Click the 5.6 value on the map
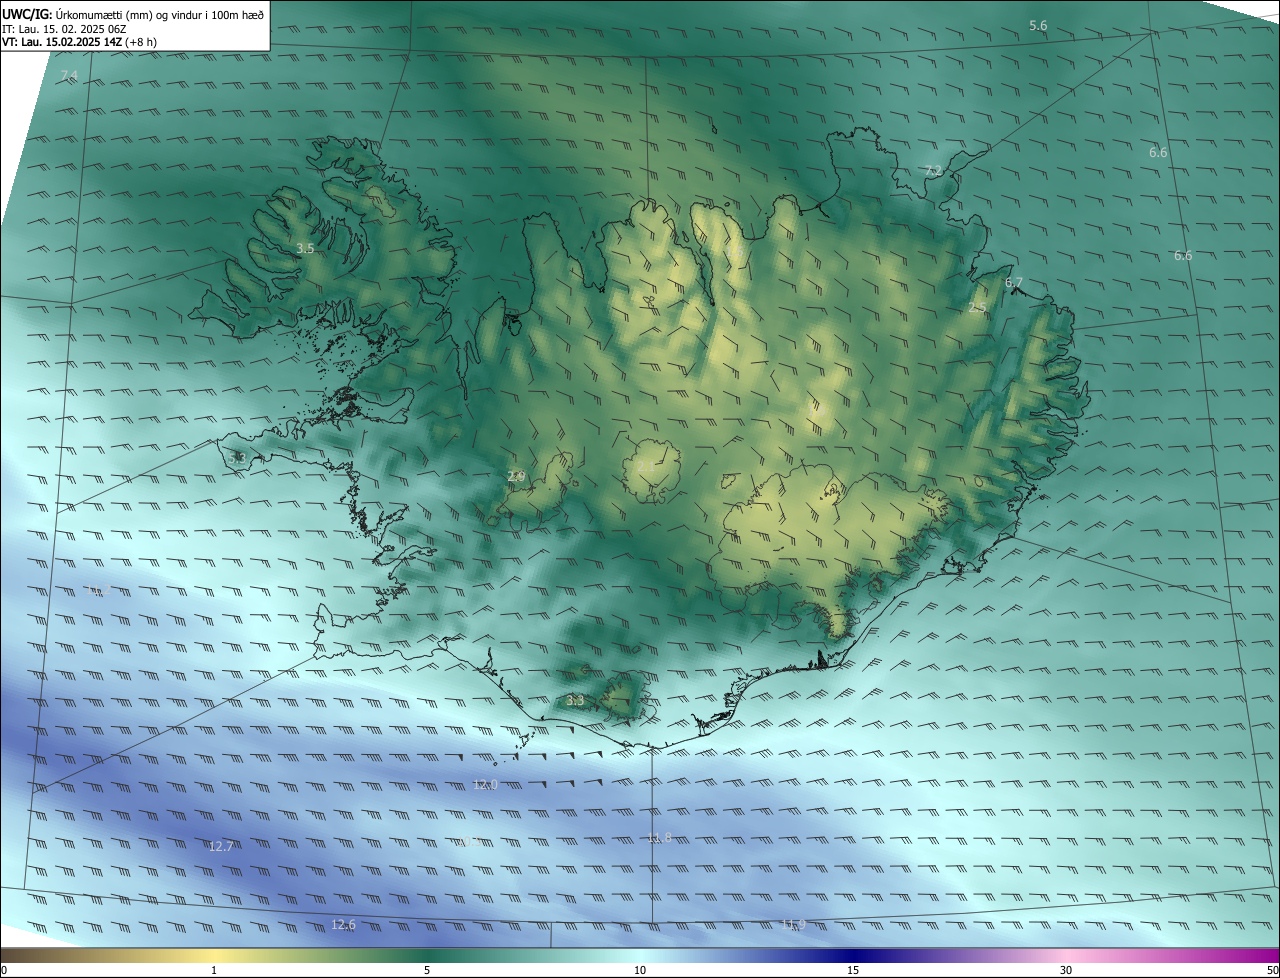The width and height of the screenshot is (1280, 978). tap(1038, 25)
